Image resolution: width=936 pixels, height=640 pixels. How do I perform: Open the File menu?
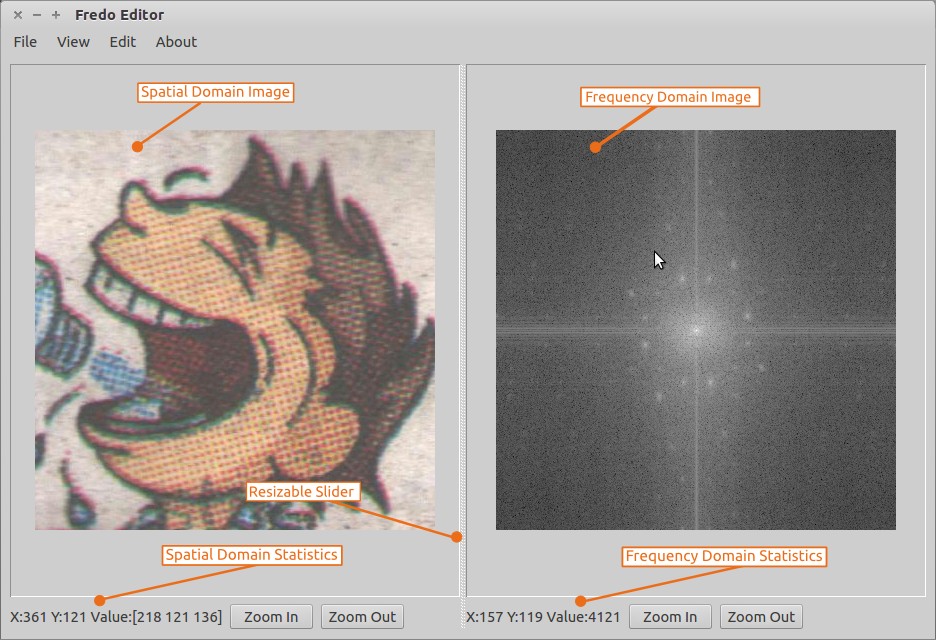point(24,42)
